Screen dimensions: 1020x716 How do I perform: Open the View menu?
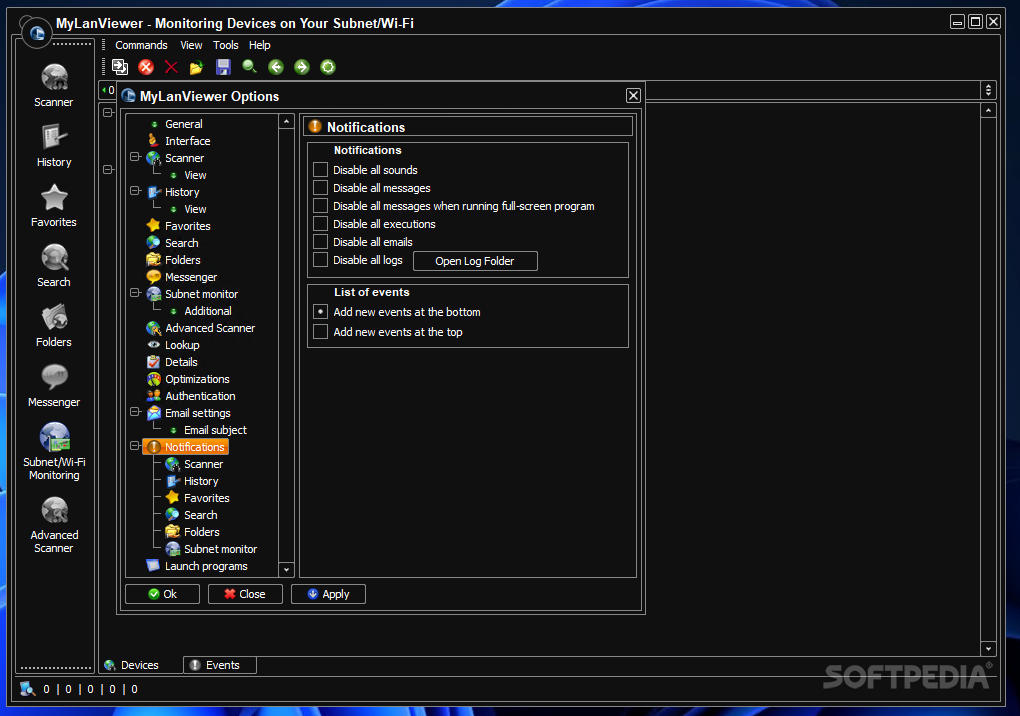[x=191, y=45]
